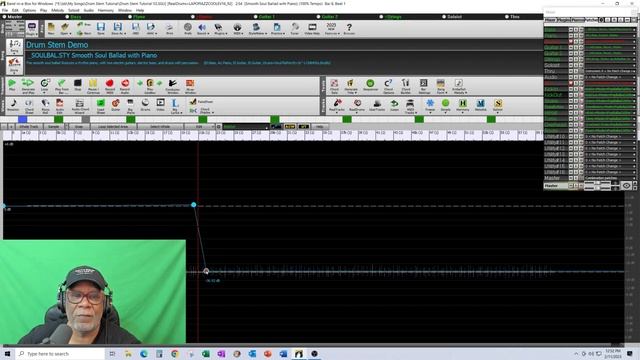The width and height of the screenshot is (640, 360).
Task: Open the Mixer Window icon
Action: tap(190, 86)
